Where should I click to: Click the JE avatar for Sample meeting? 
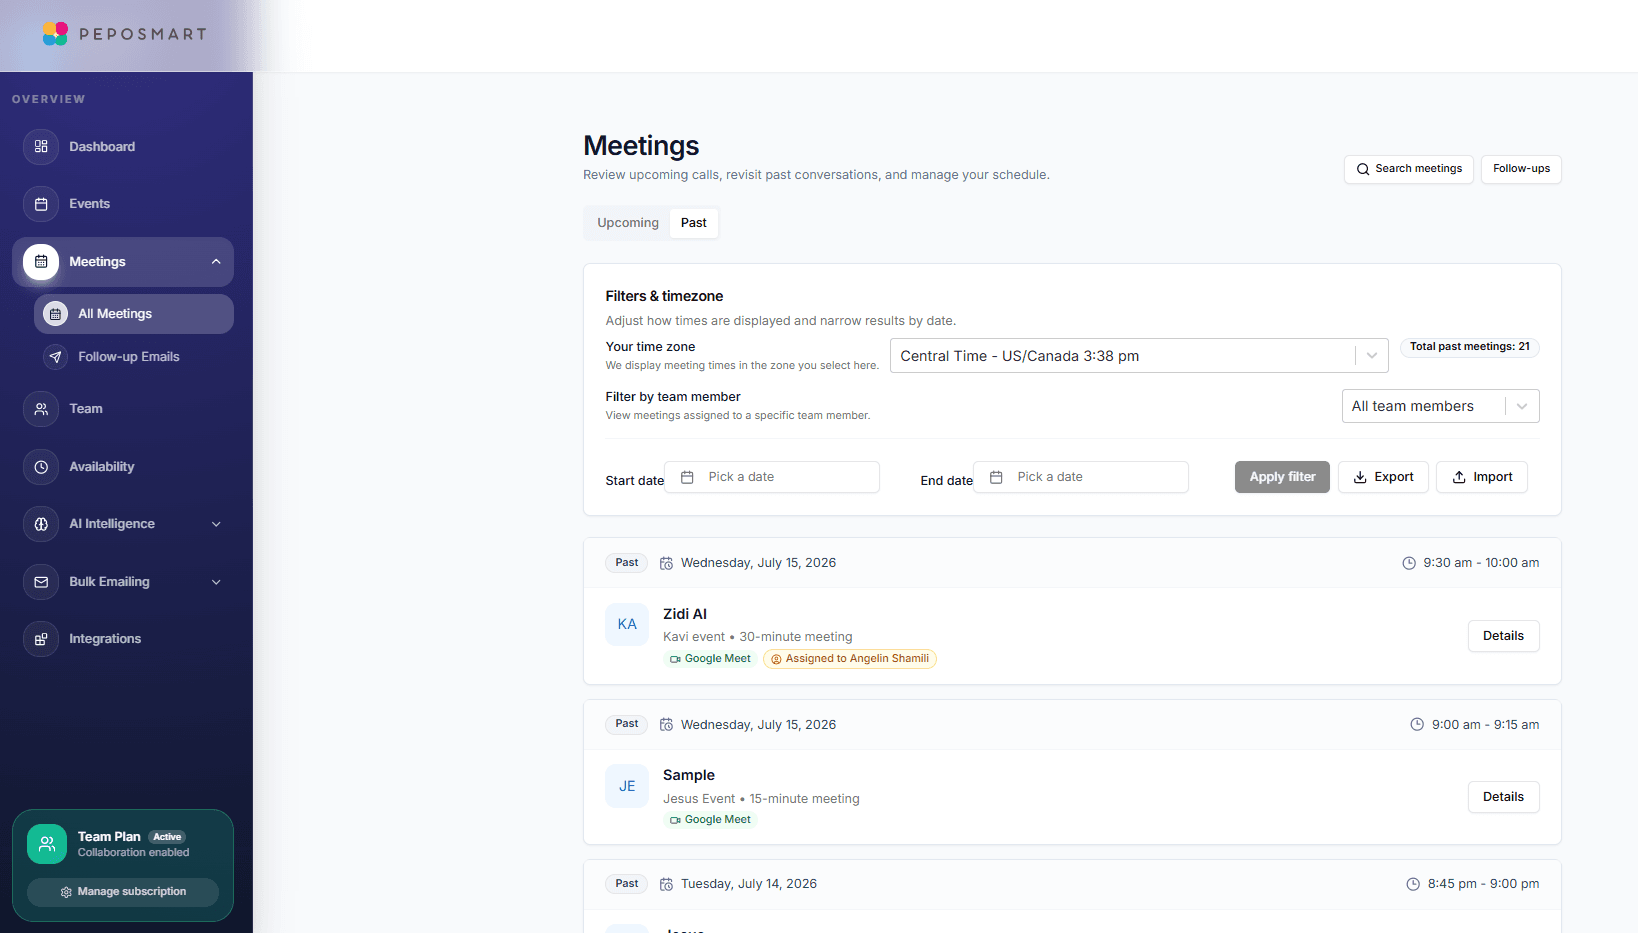(627, 786)
